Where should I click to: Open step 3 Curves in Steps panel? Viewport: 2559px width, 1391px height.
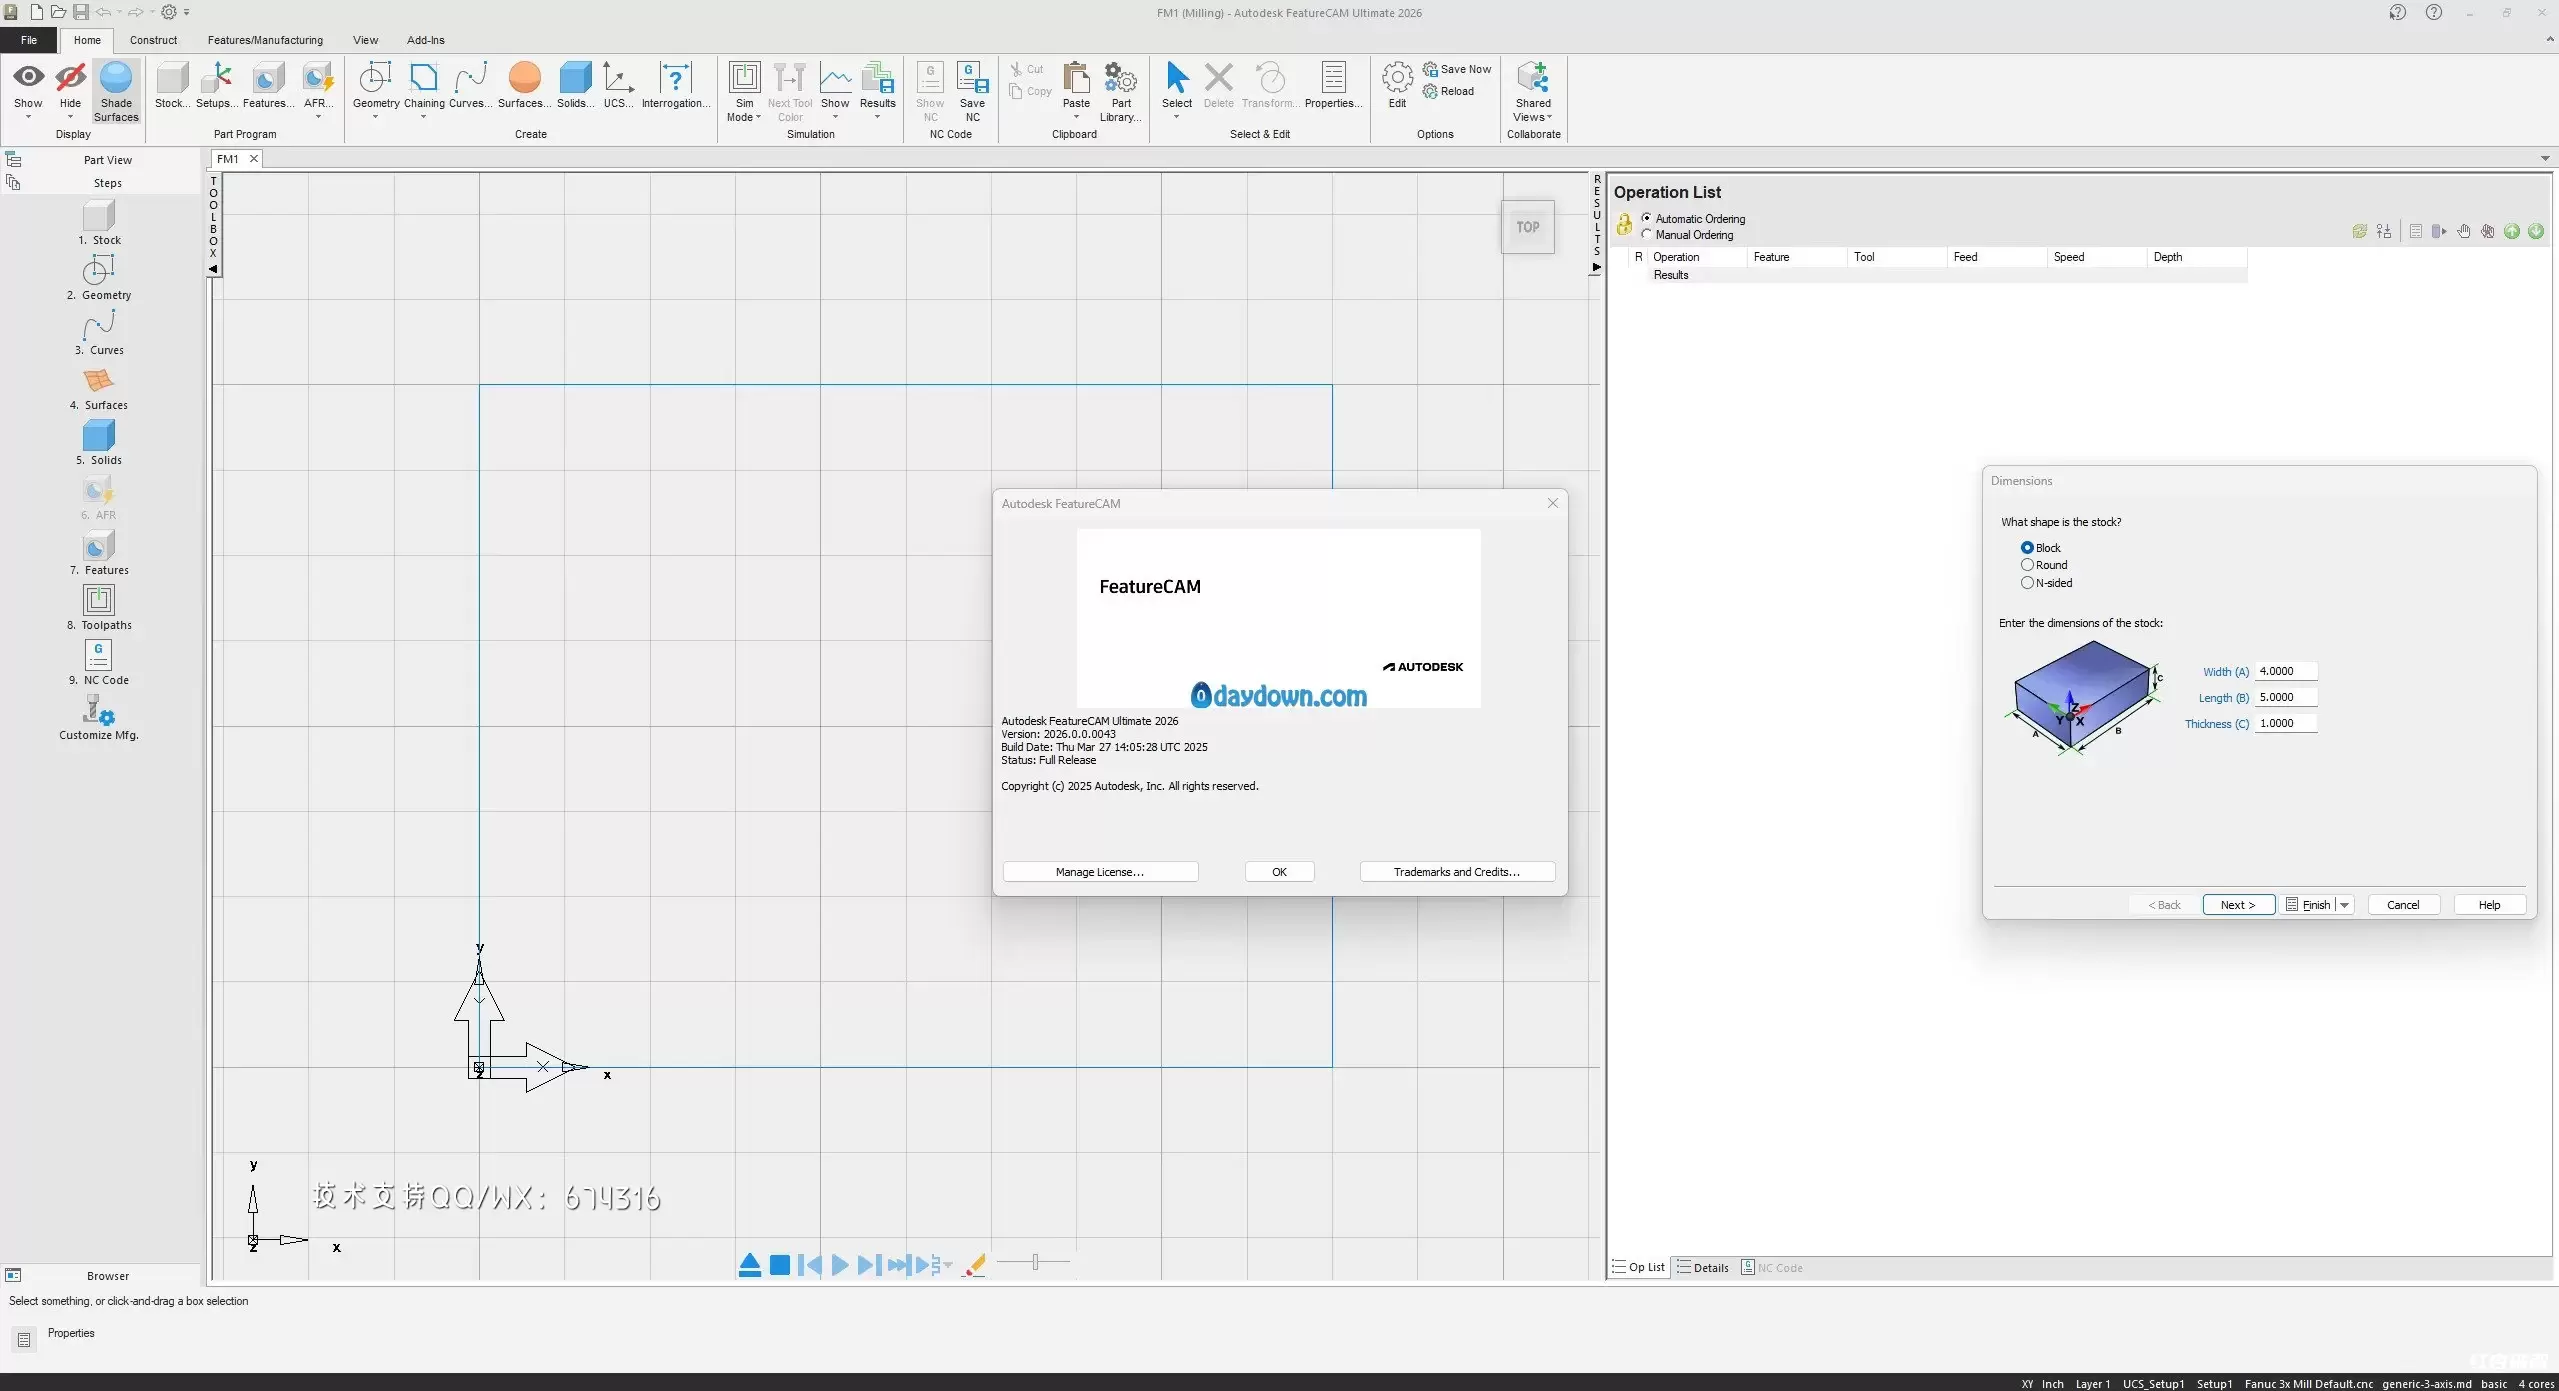click(99, 333)
